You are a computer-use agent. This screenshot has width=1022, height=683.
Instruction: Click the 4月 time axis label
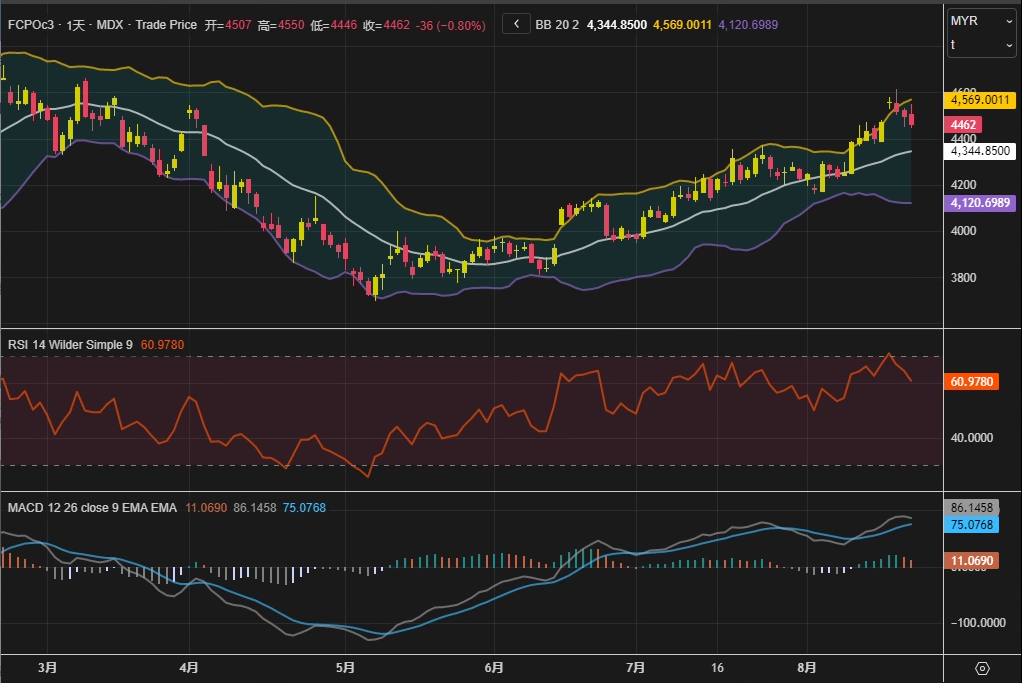tap(189, 667)
